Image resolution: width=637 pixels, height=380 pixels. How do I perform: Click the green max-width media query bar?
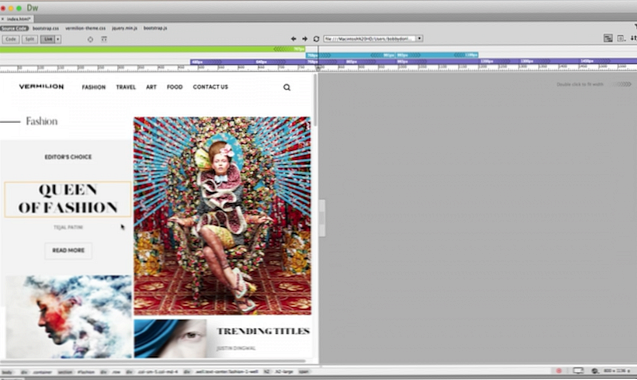click(152, 49)
